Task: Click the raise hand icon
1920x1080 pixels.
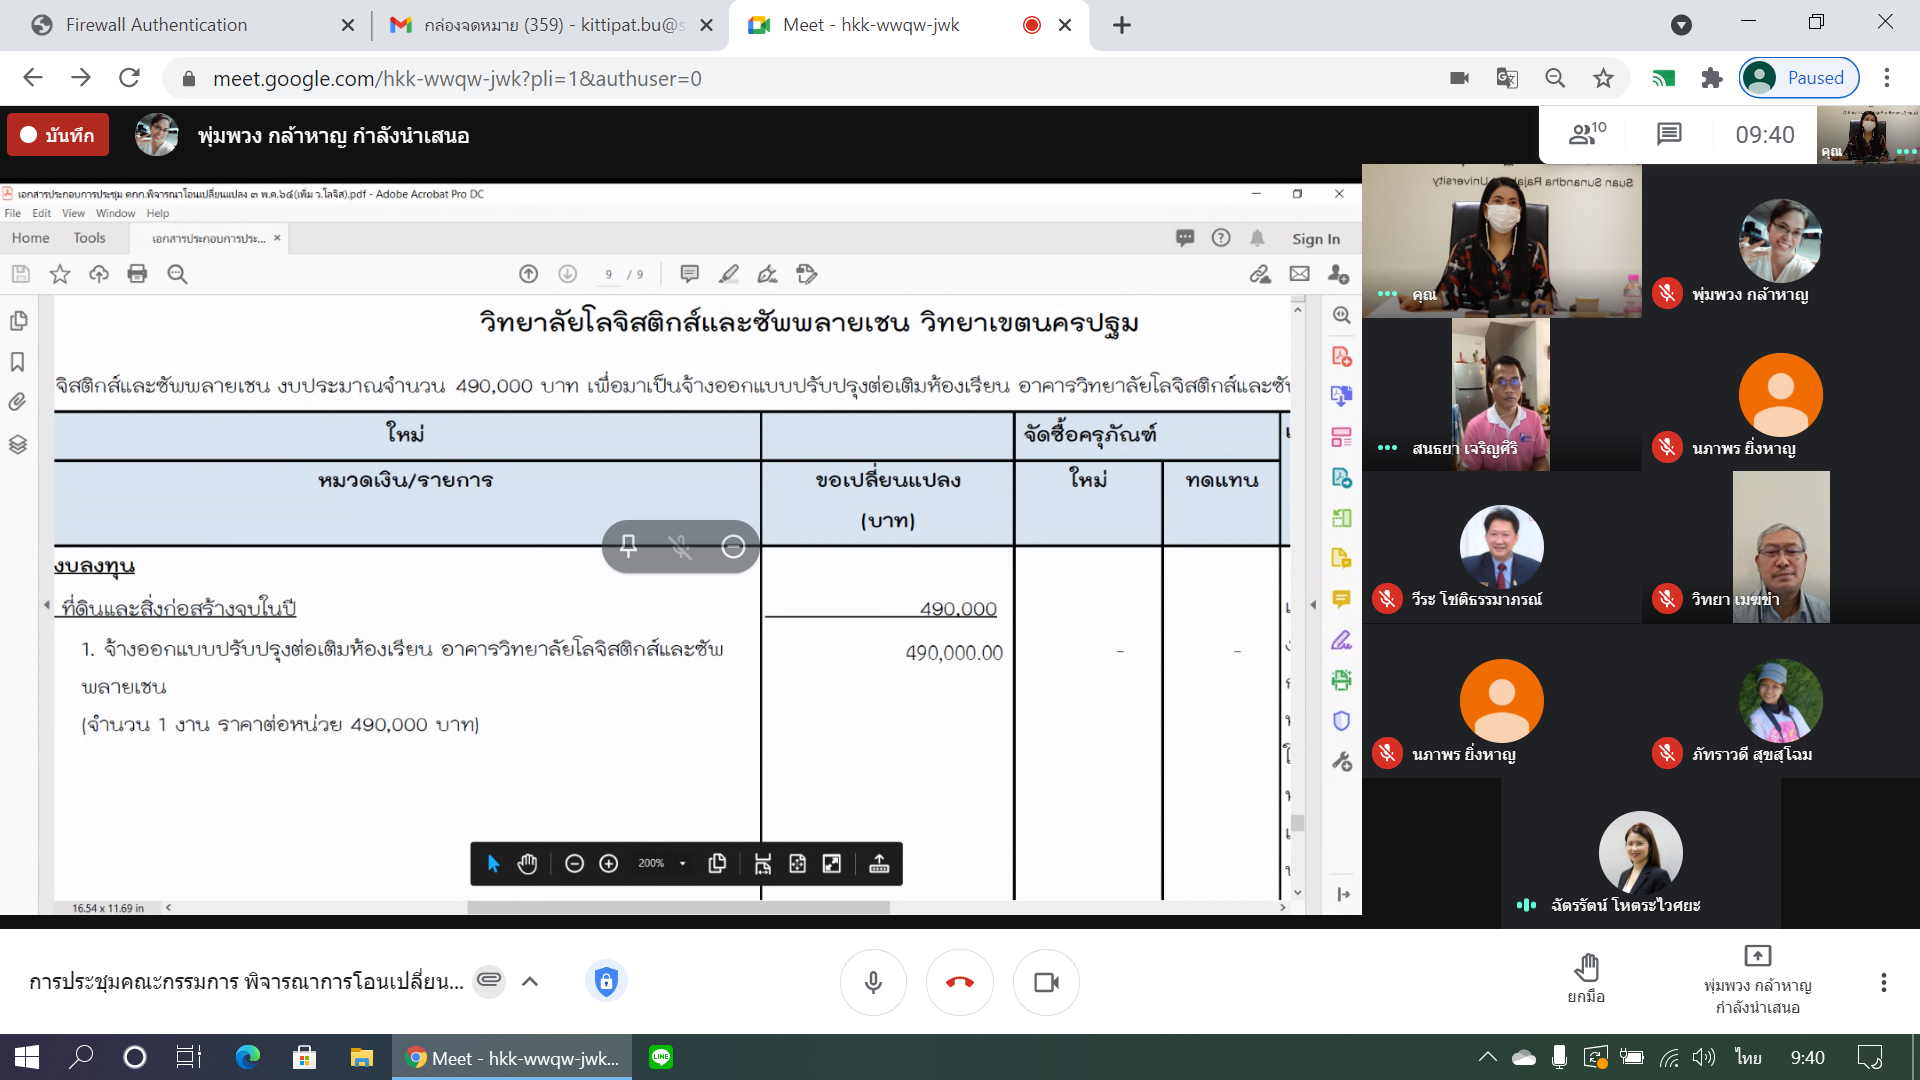Action: click(1586, 969)
